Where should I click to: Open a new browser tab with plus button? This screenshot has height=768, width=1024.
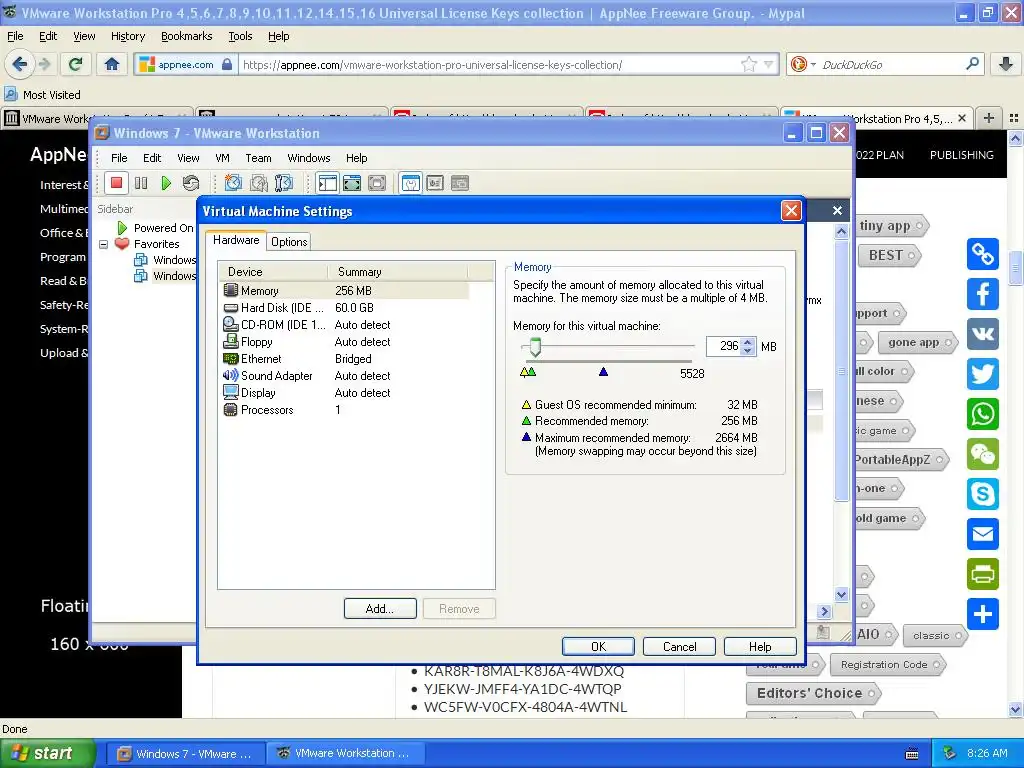[989, 118]
